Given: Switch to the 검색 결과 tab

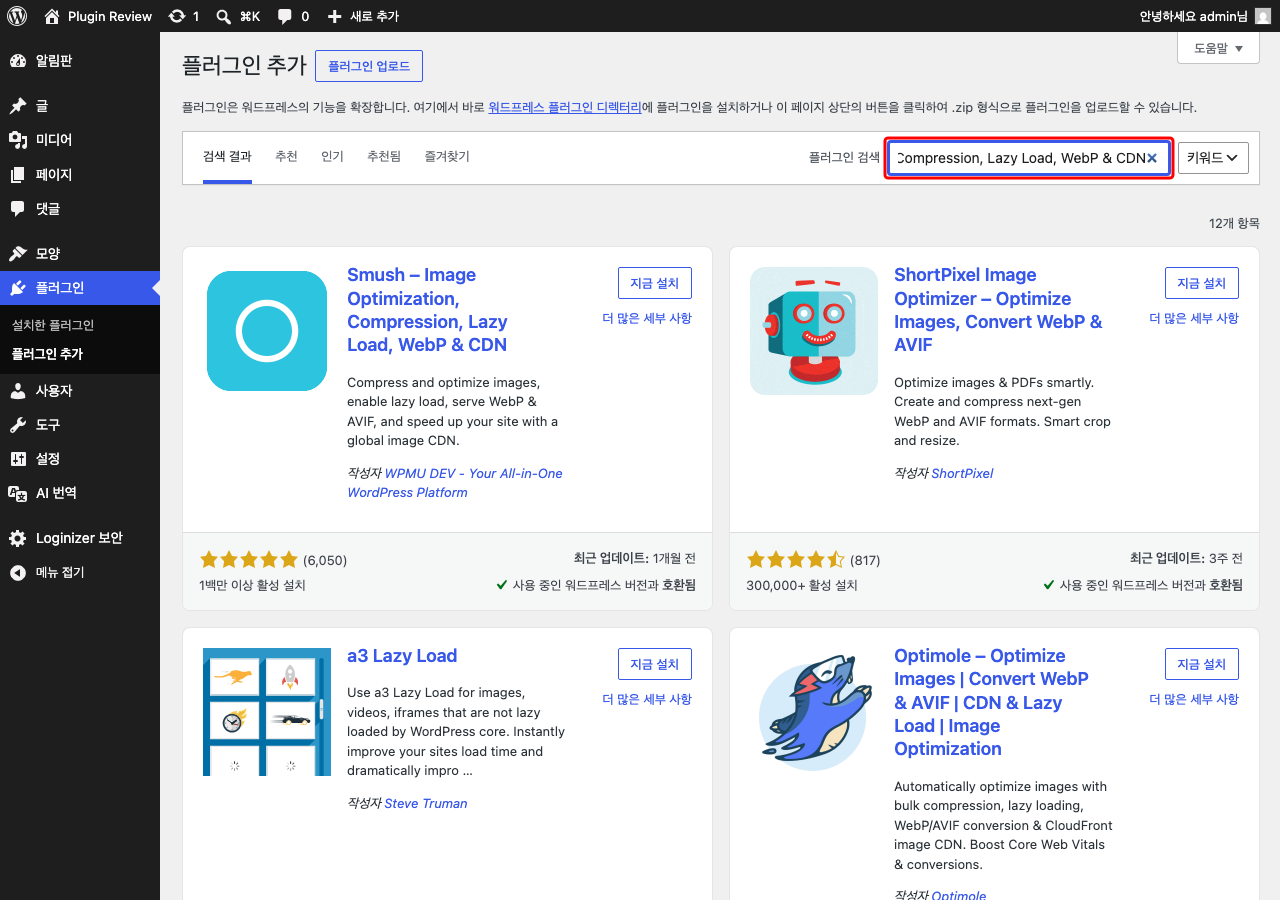Looking at the screenshot, I should point(227,157).
